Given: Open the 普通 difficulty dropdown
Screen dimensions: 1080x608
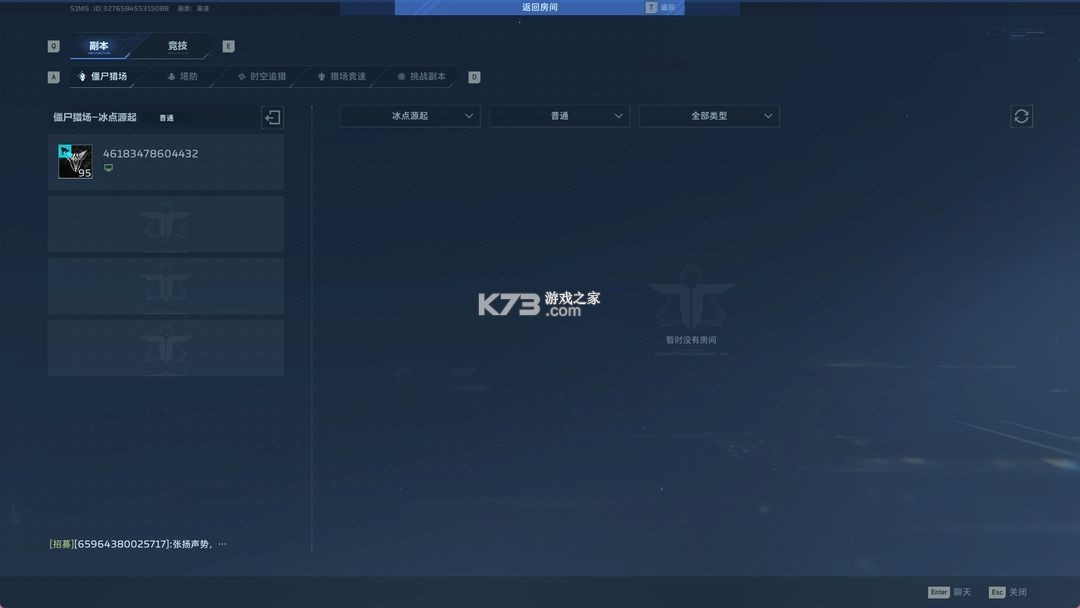Looking at the screenshot, I should tap(559, 115).
